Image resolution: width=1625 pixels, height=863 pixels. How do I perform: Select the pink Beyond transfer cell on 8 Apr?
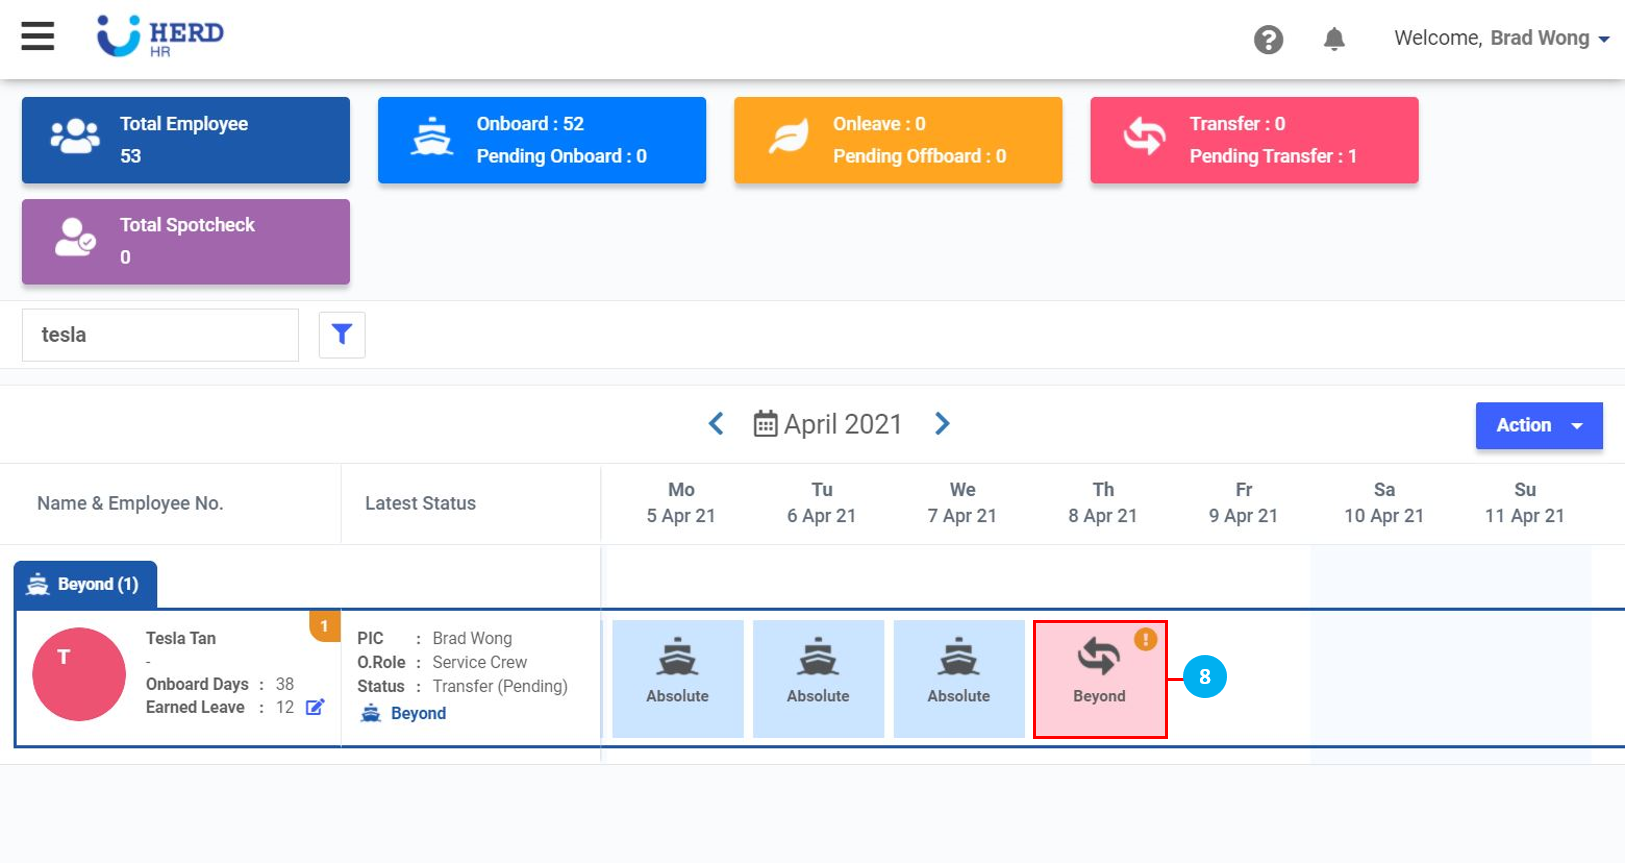[1099, 680]
